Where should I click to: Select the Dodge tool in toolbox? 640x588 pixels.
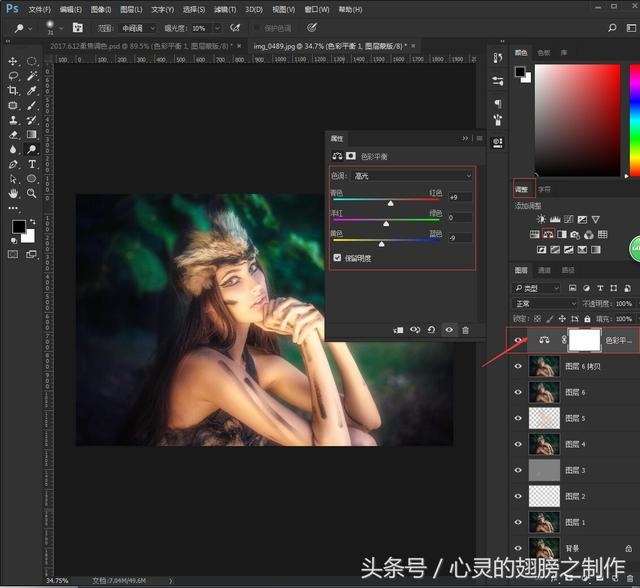[x=31, y=149]
